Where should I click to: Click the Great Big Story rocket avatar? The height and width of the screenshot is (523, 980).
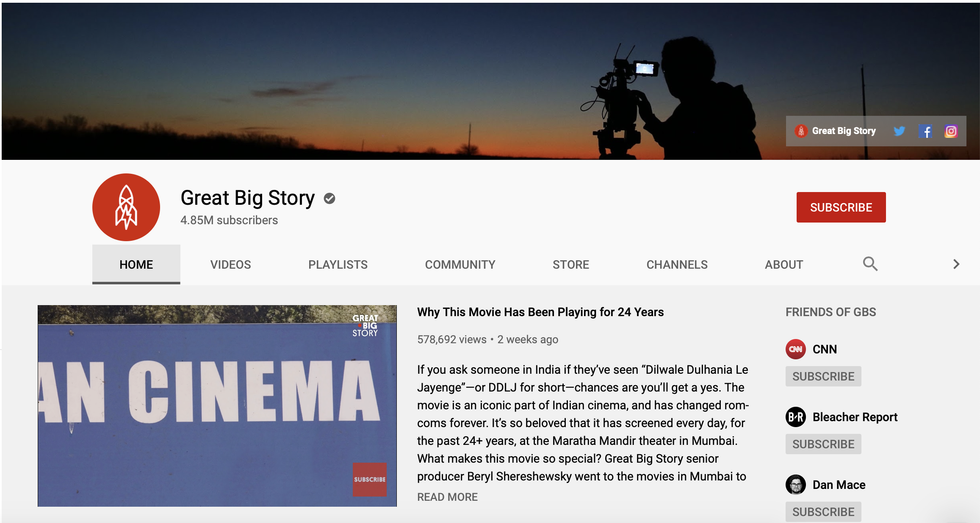[x=126, y=208]
